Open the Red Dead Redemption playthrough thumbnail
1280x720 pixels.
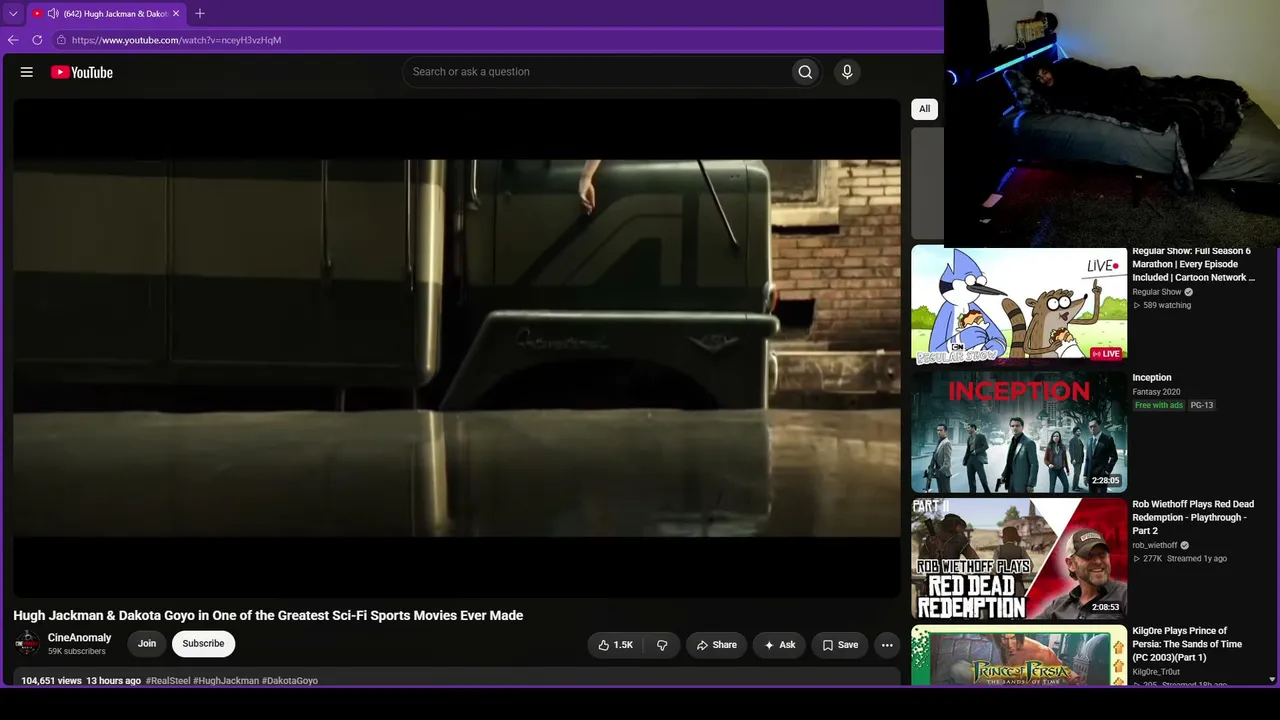[1019, 559]
